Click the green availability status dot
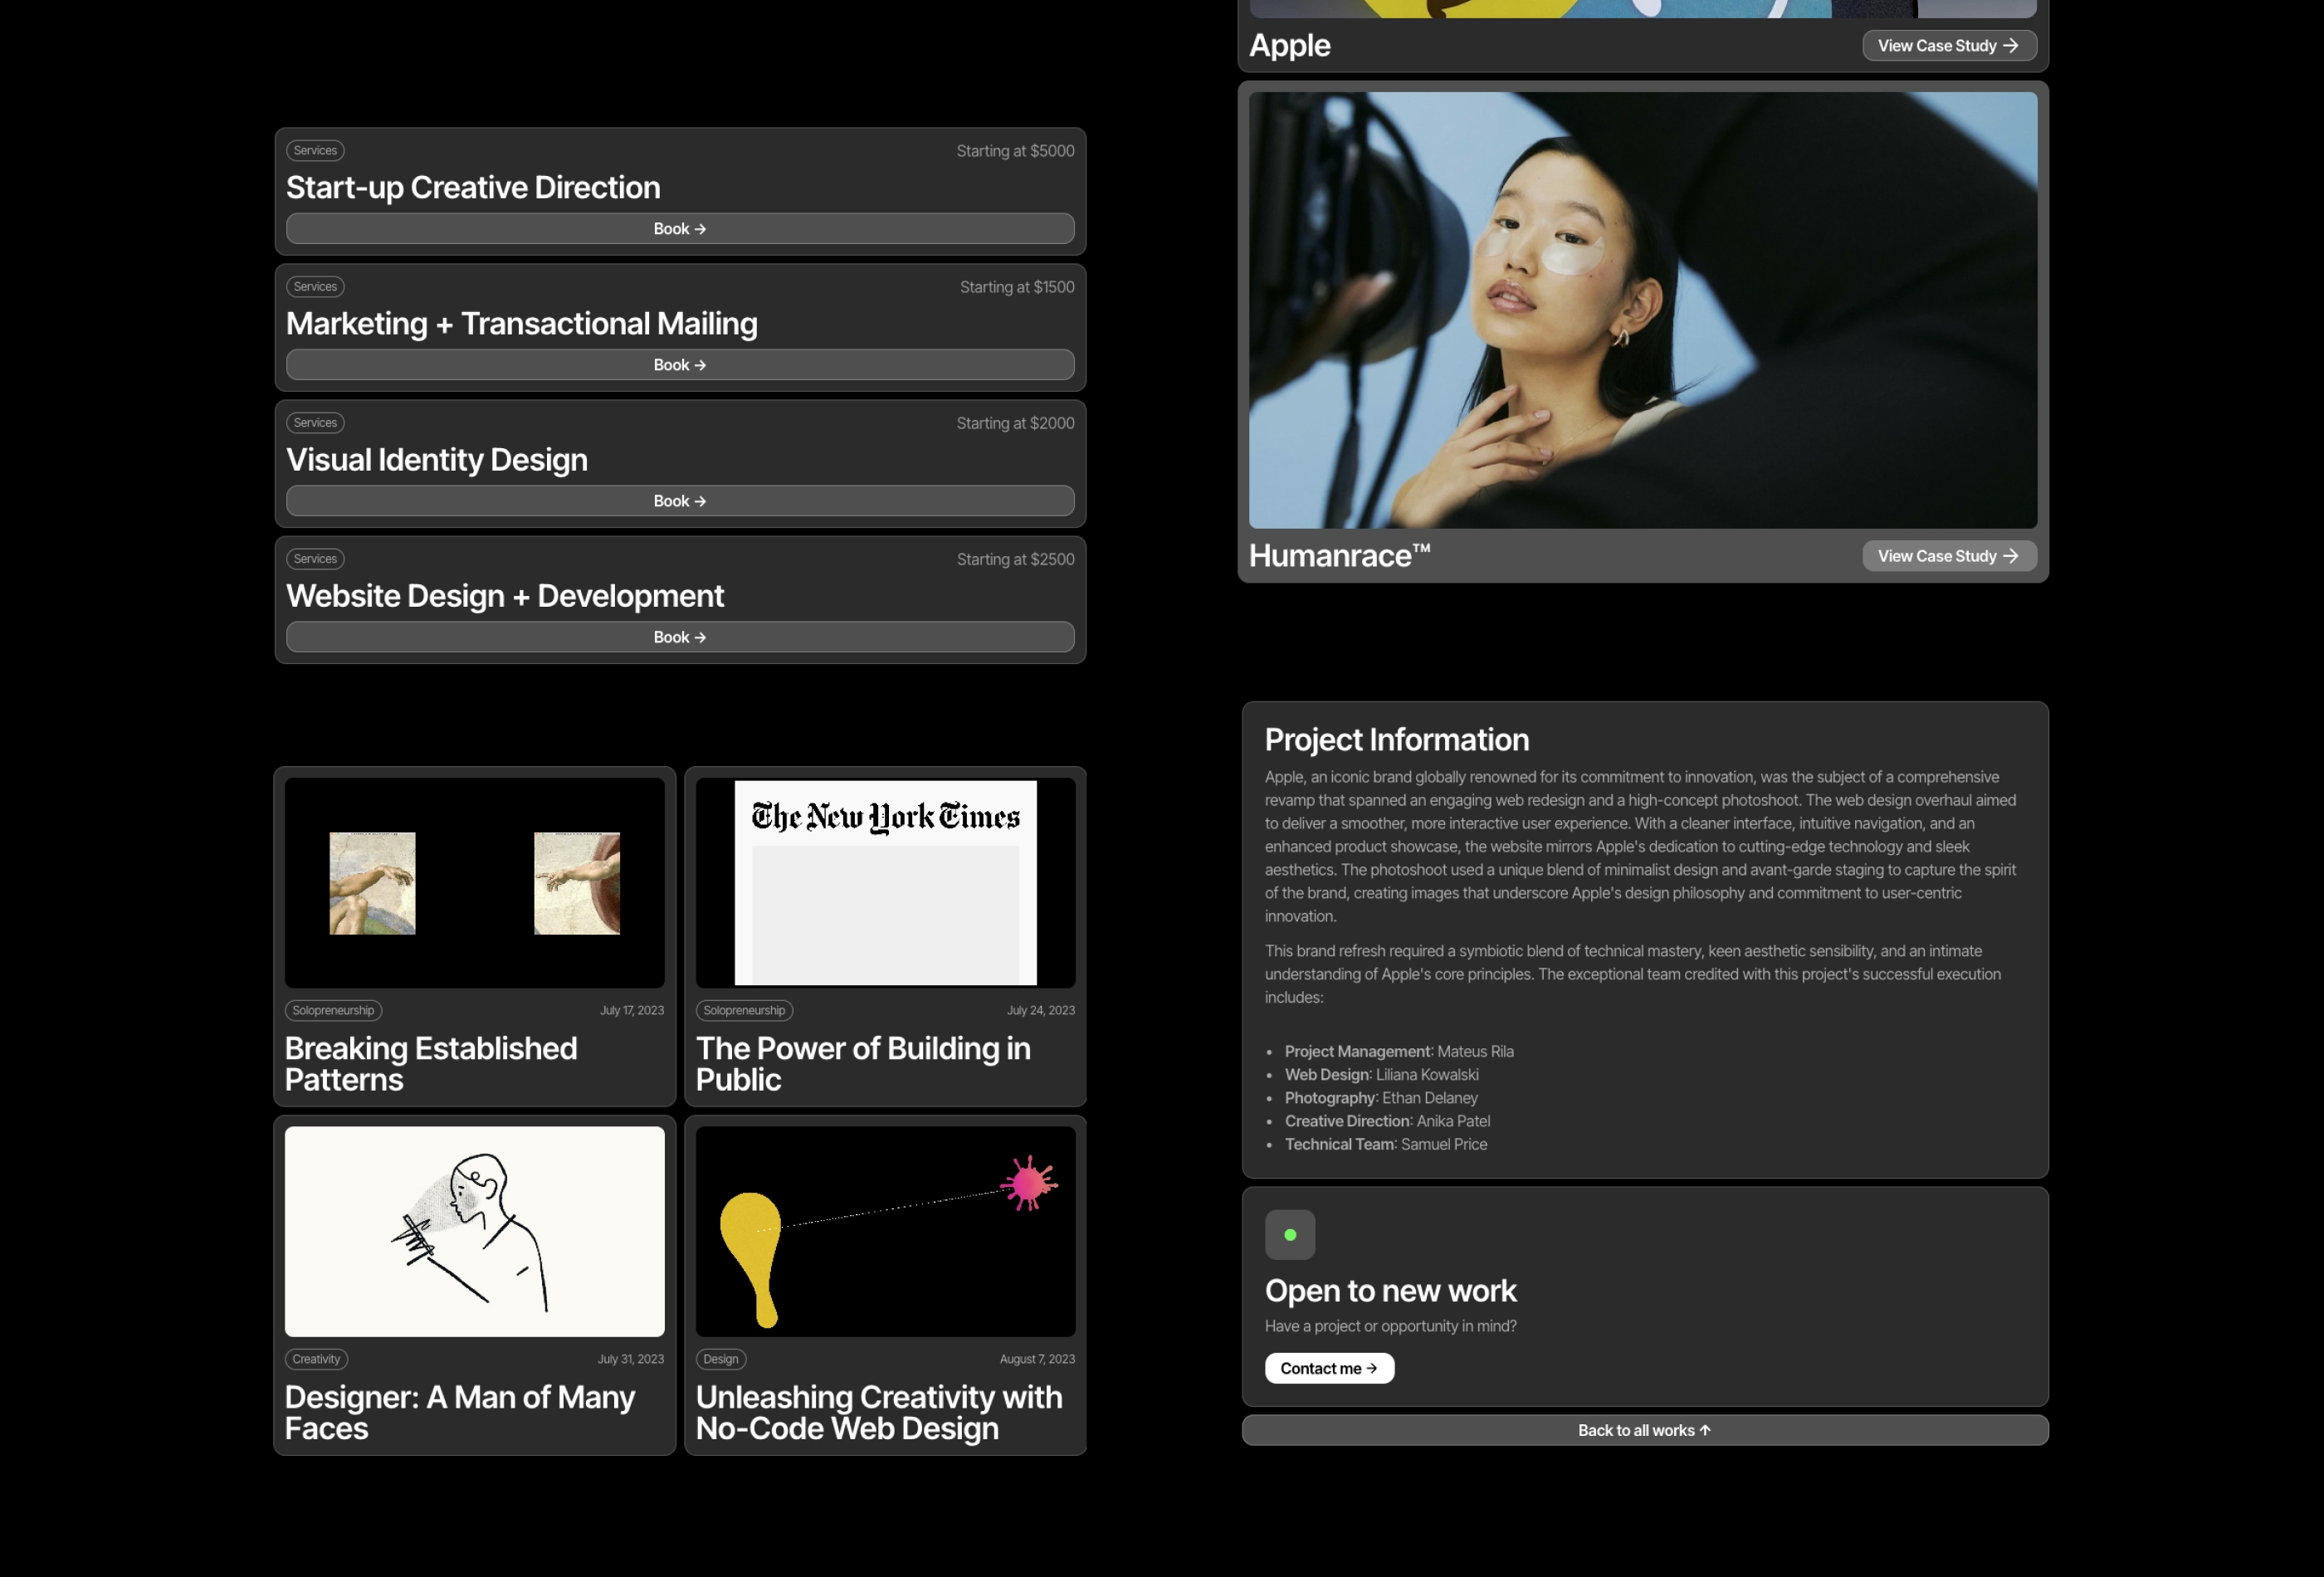The height and width of the screenshot is (1577, 2324). [1290, 1234]
